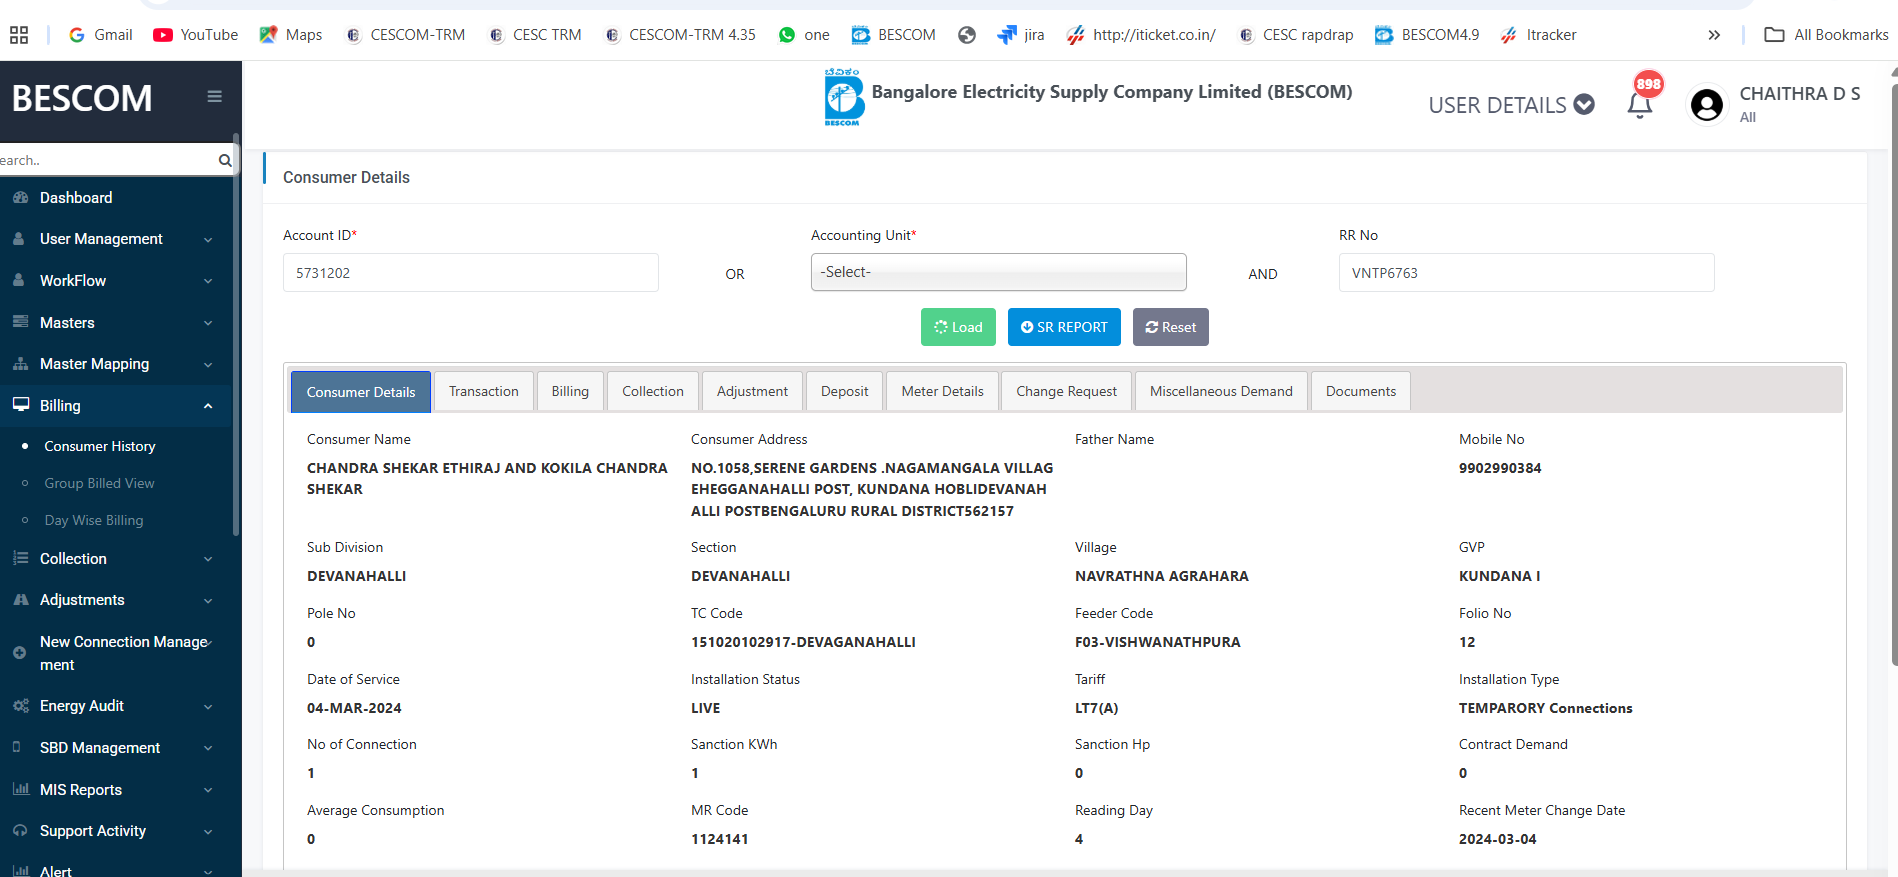Switch to the Adjustment tab

point(752,391)
